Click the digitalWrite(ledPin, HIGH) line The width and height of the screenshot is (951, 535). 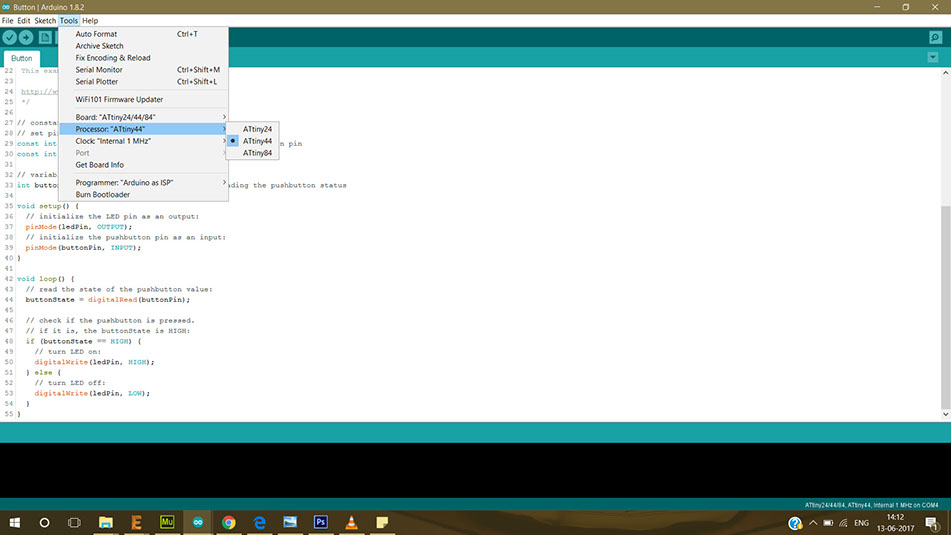coord(94,362)
